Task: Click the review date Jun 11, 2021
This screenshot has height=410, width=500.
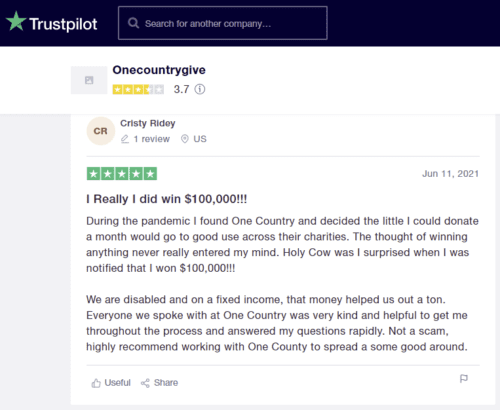Action: (x=450, y=174)
